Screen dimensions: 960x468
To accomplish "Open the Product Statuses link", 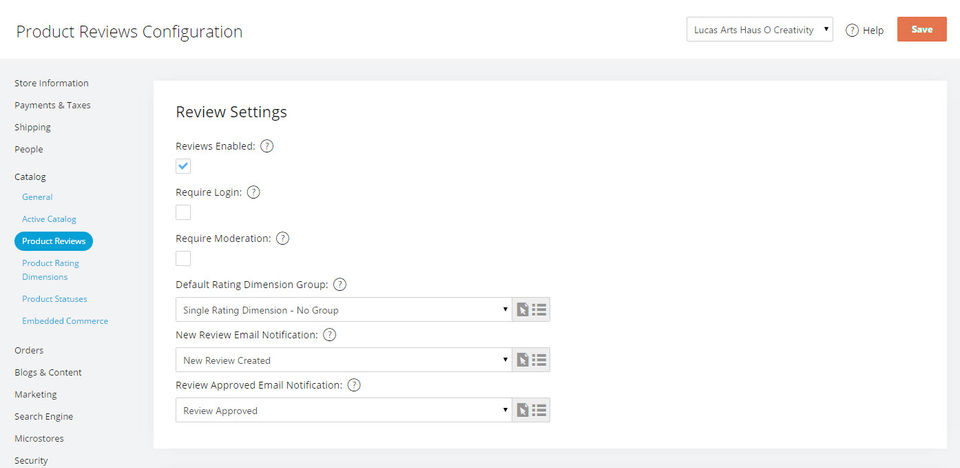I will point(54,298).
